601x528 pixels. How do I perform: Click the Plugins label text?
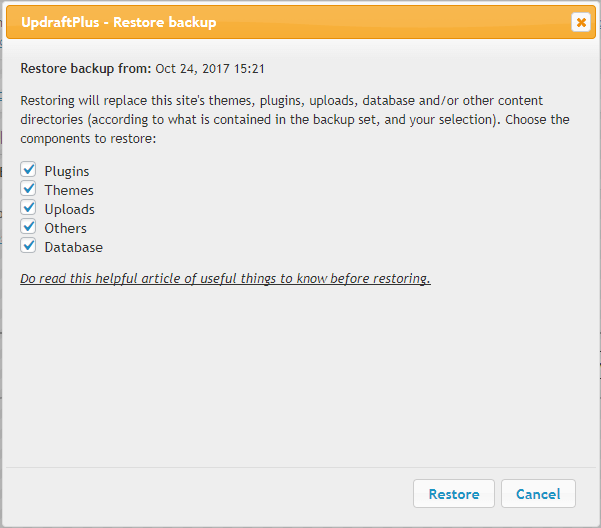[66, 171]
